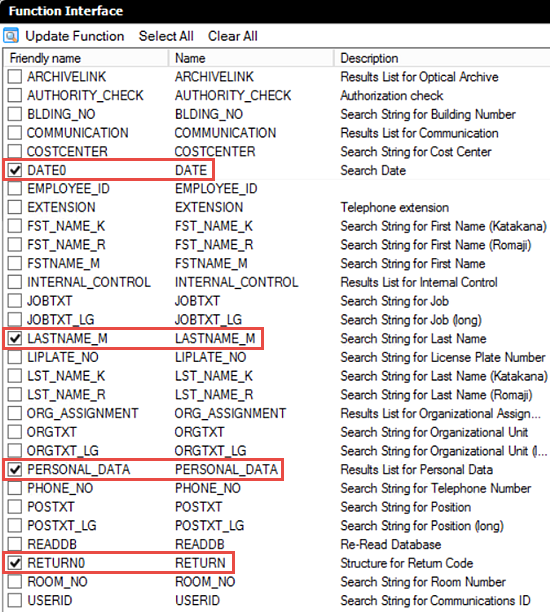
Task: Click Clear All in the toolbar
Action: pos(233,36)
